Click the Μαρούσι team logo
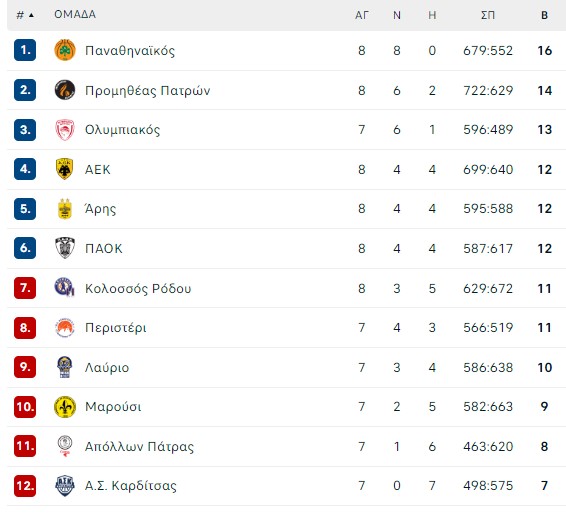Viewport: 566px width, 517px height. 65,407
